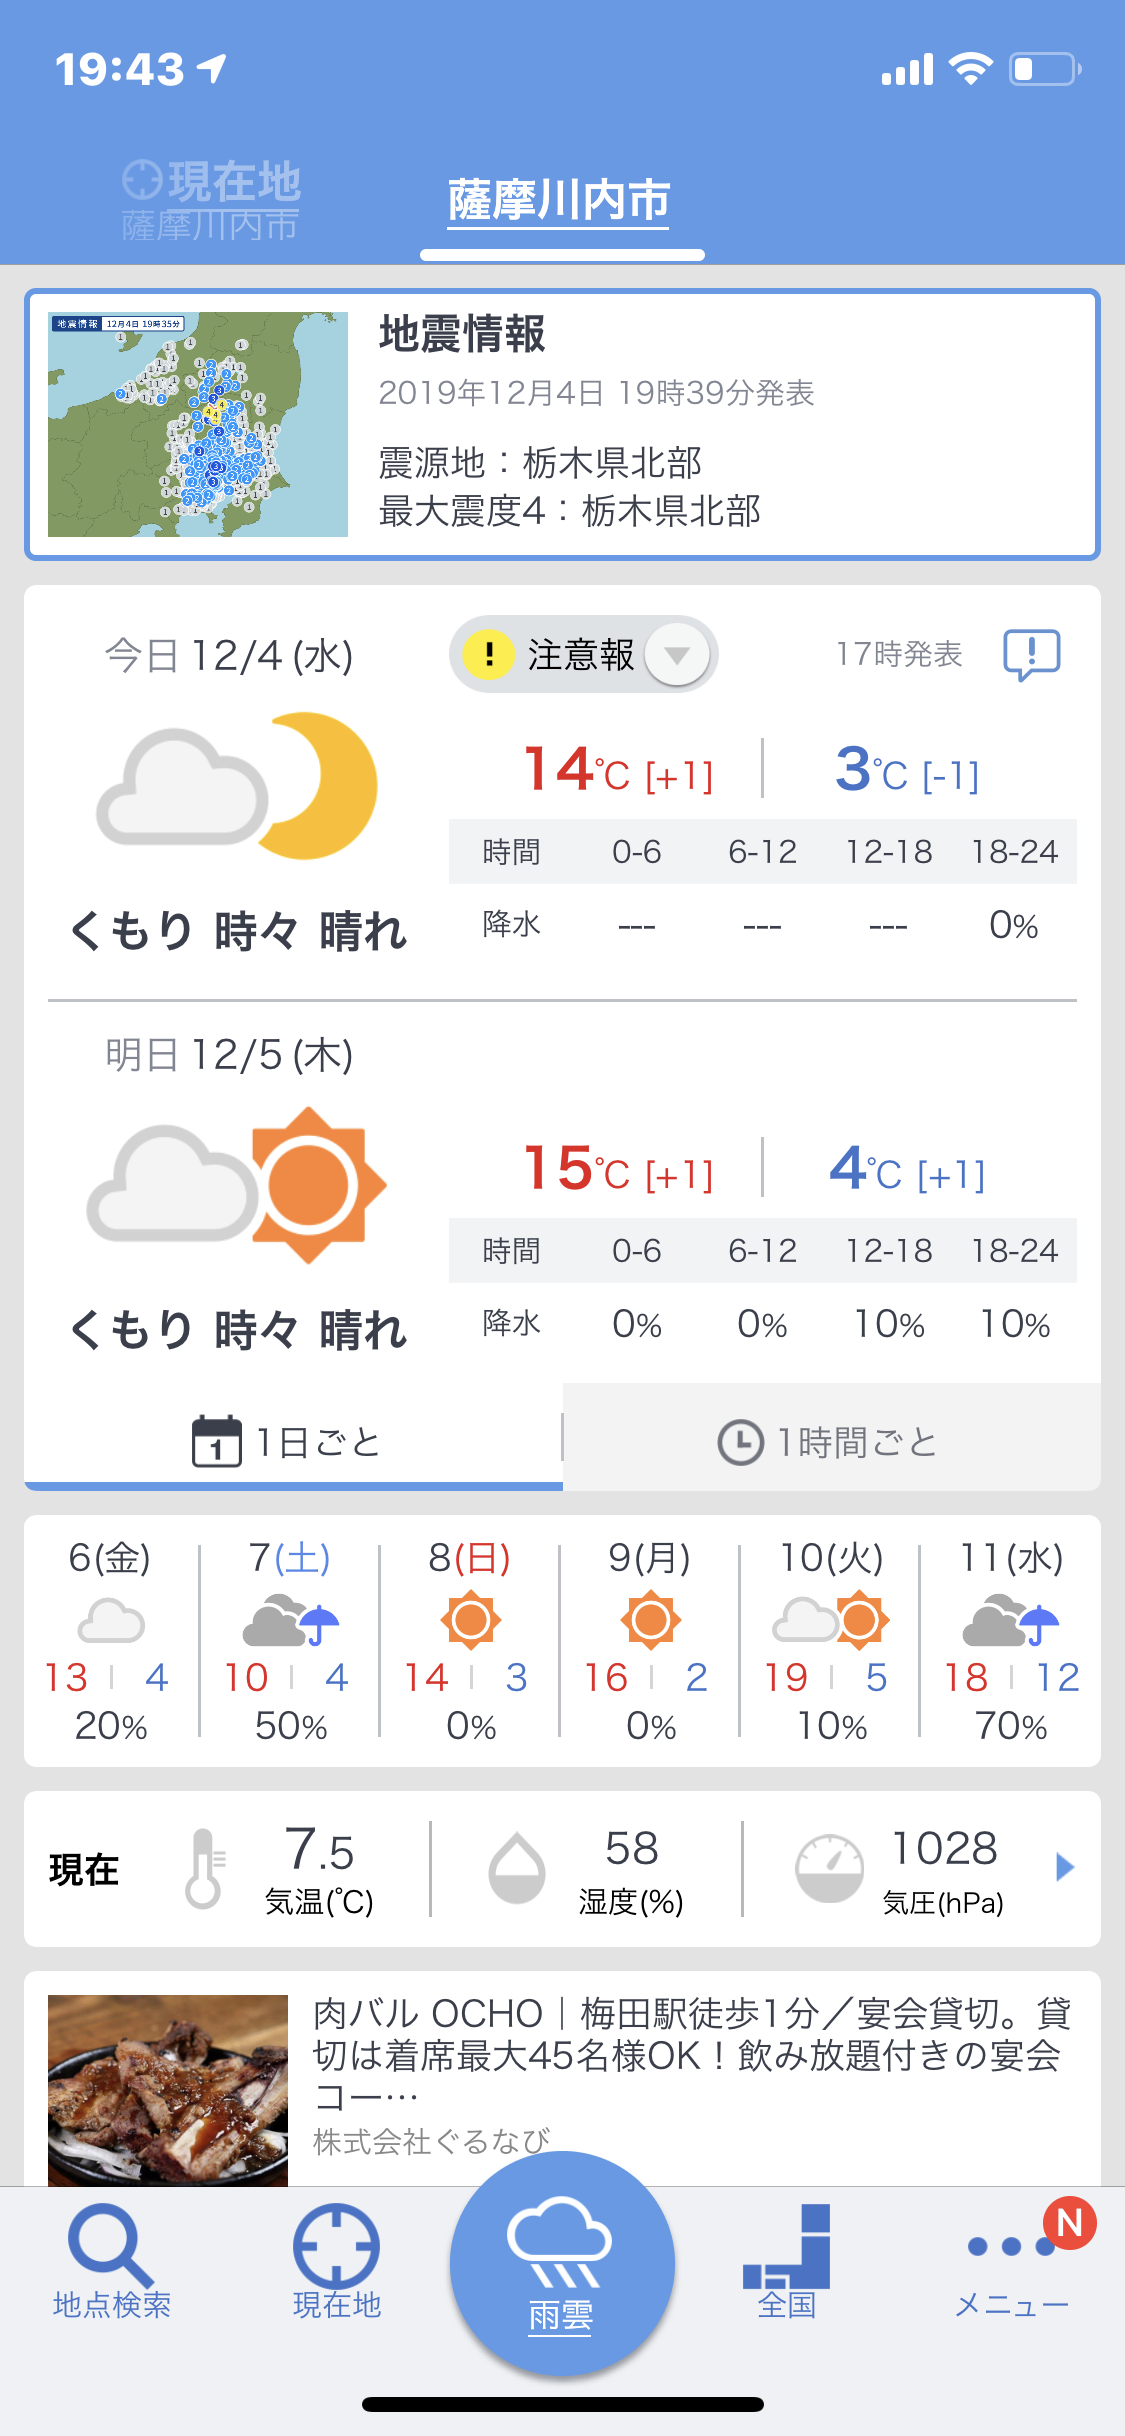Tap the thermometer temperature icon
The height and width of the screenshot is (2436, 1125).
pos(204,1868)
